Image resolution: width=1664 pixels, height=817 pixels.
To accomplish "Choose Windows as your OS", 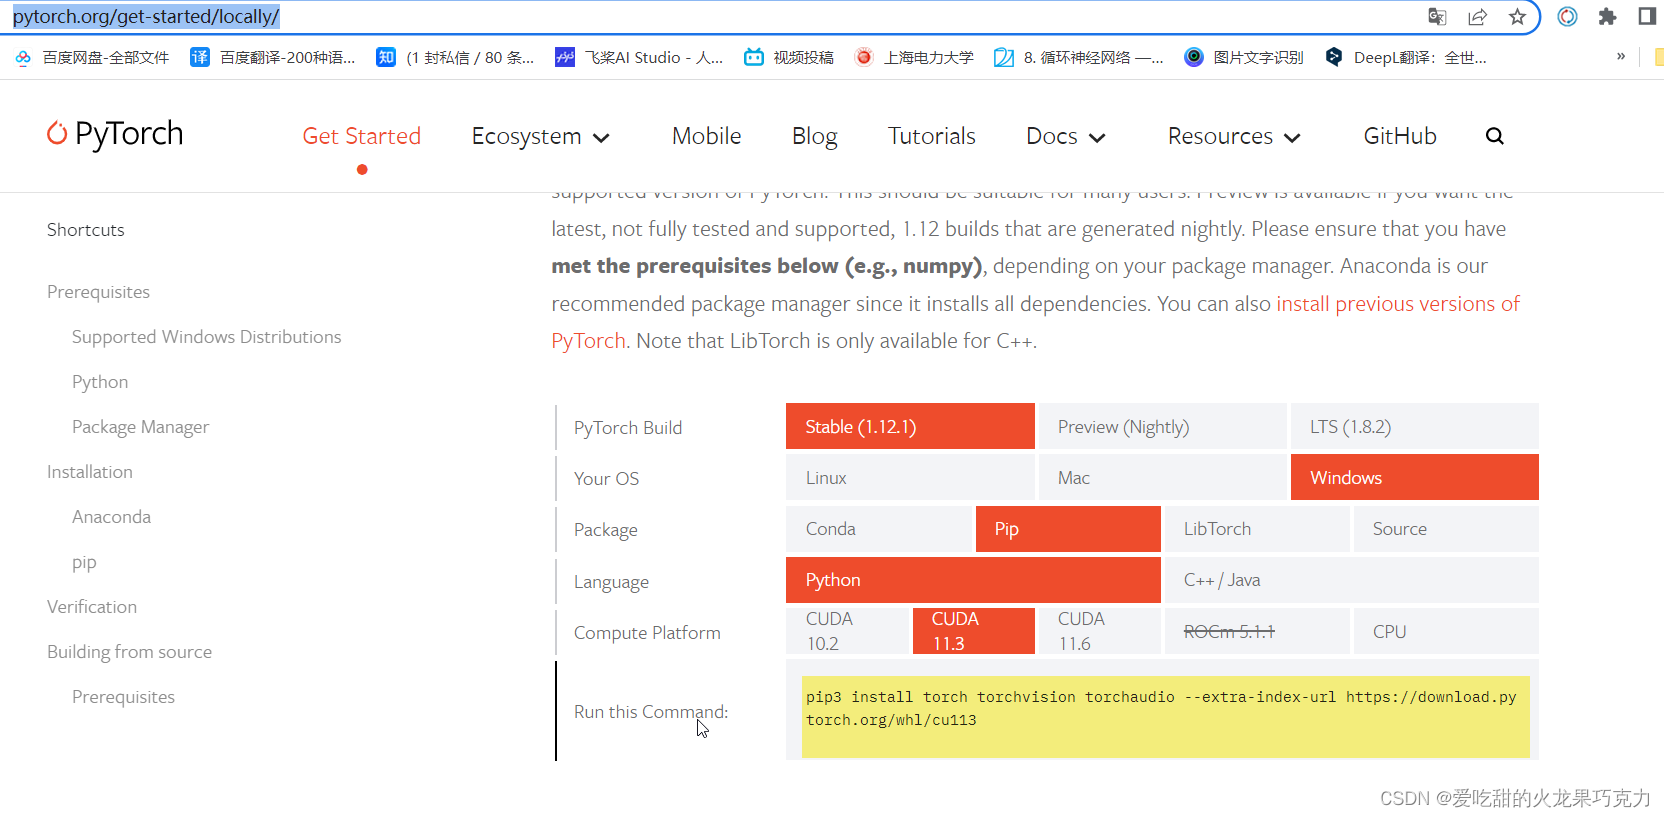I will (1414, 477).
